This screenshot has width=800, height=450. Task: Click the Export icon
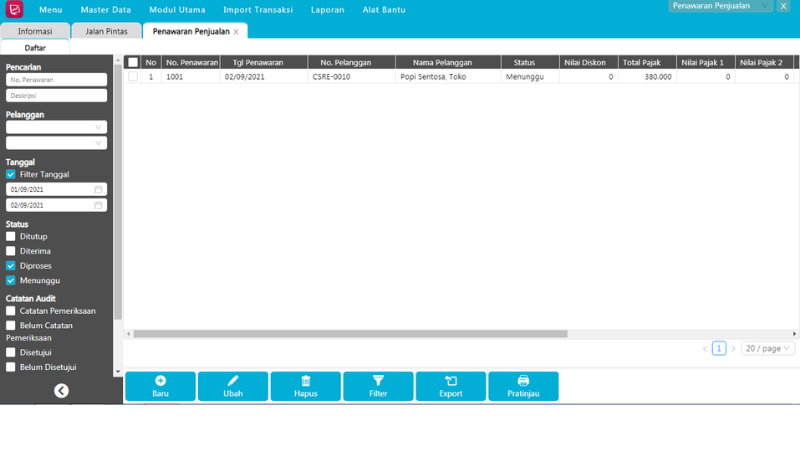click(x=451, y=381)
